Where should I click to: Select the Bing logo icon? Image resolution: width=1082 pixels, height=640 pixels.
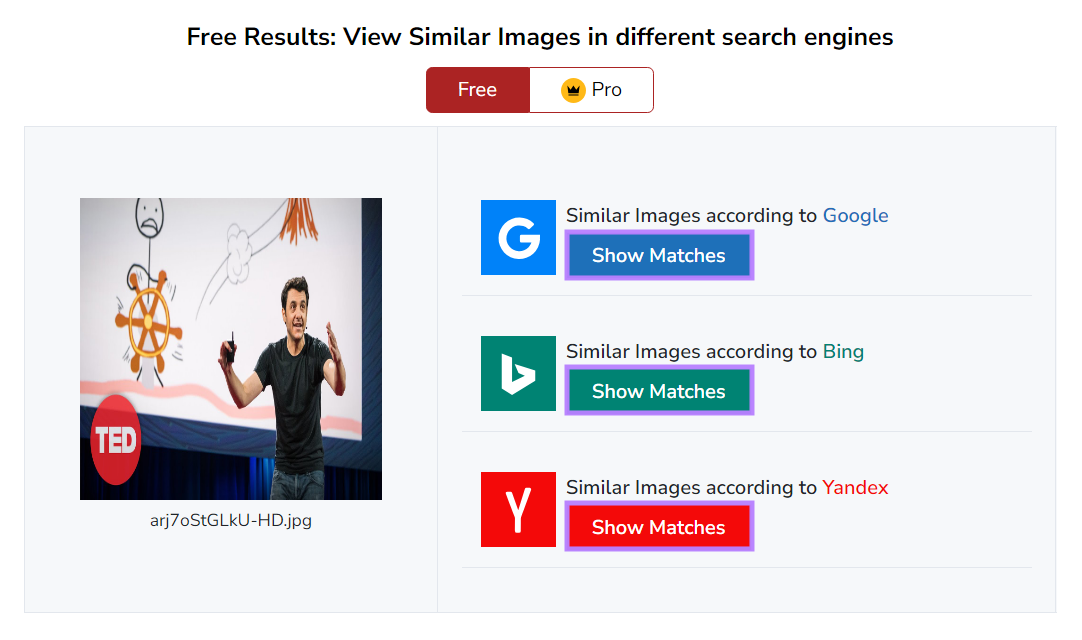coord(518,373)
